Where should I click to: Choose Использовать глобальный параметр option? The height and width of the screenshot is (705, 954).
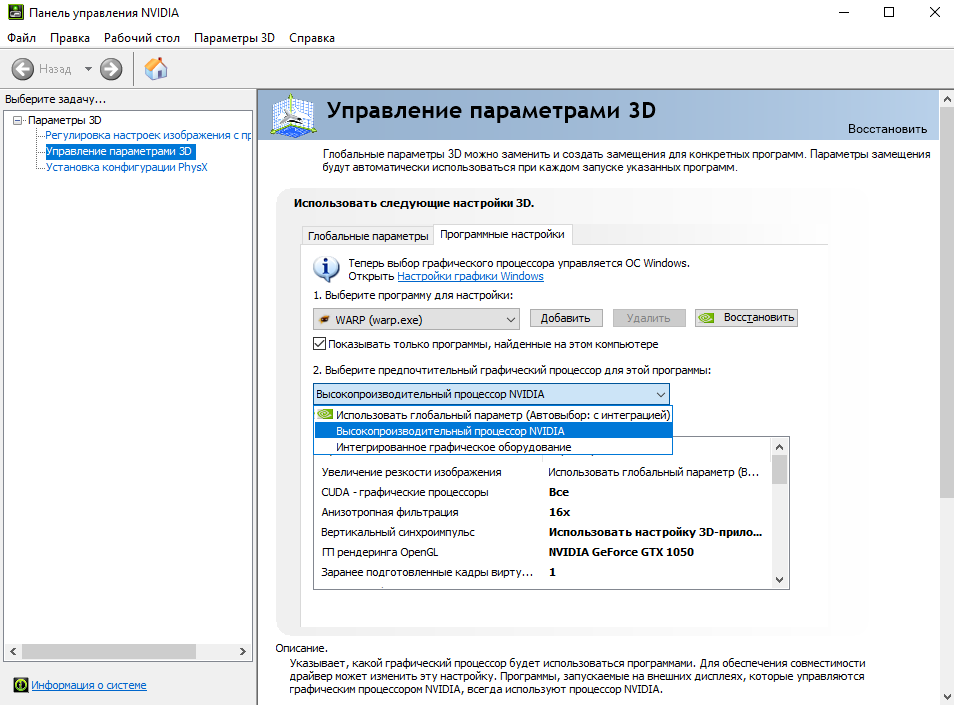coord(493,415)
